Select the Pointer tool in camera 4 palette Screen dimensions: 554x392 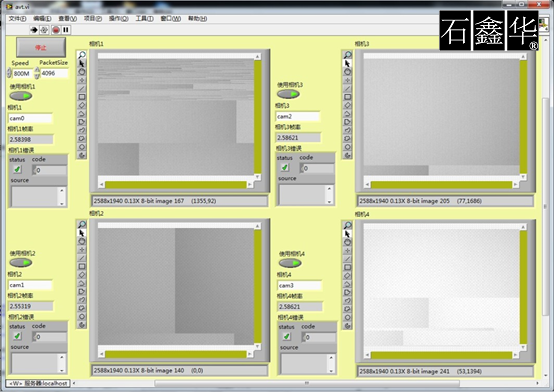(x=347, y=234)
